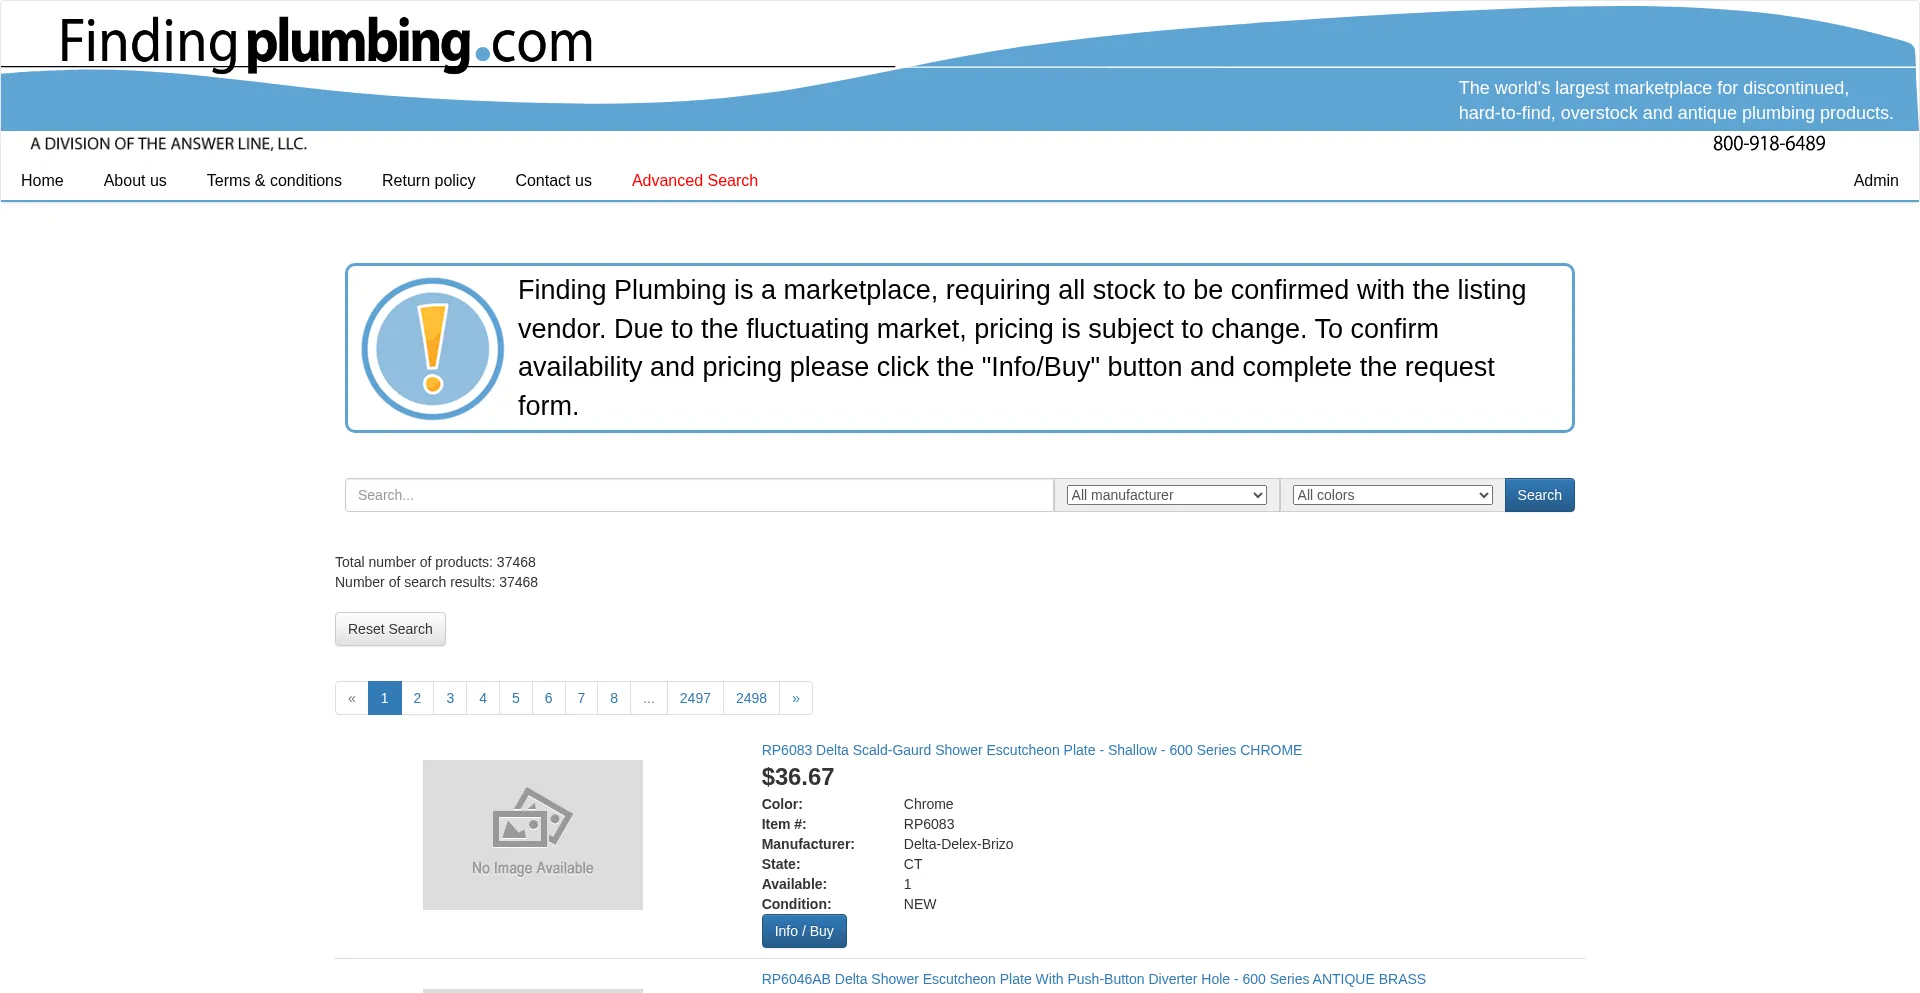Open Terms & conditions page
The image size is (1920, 993).
click(x=274, y=180)
